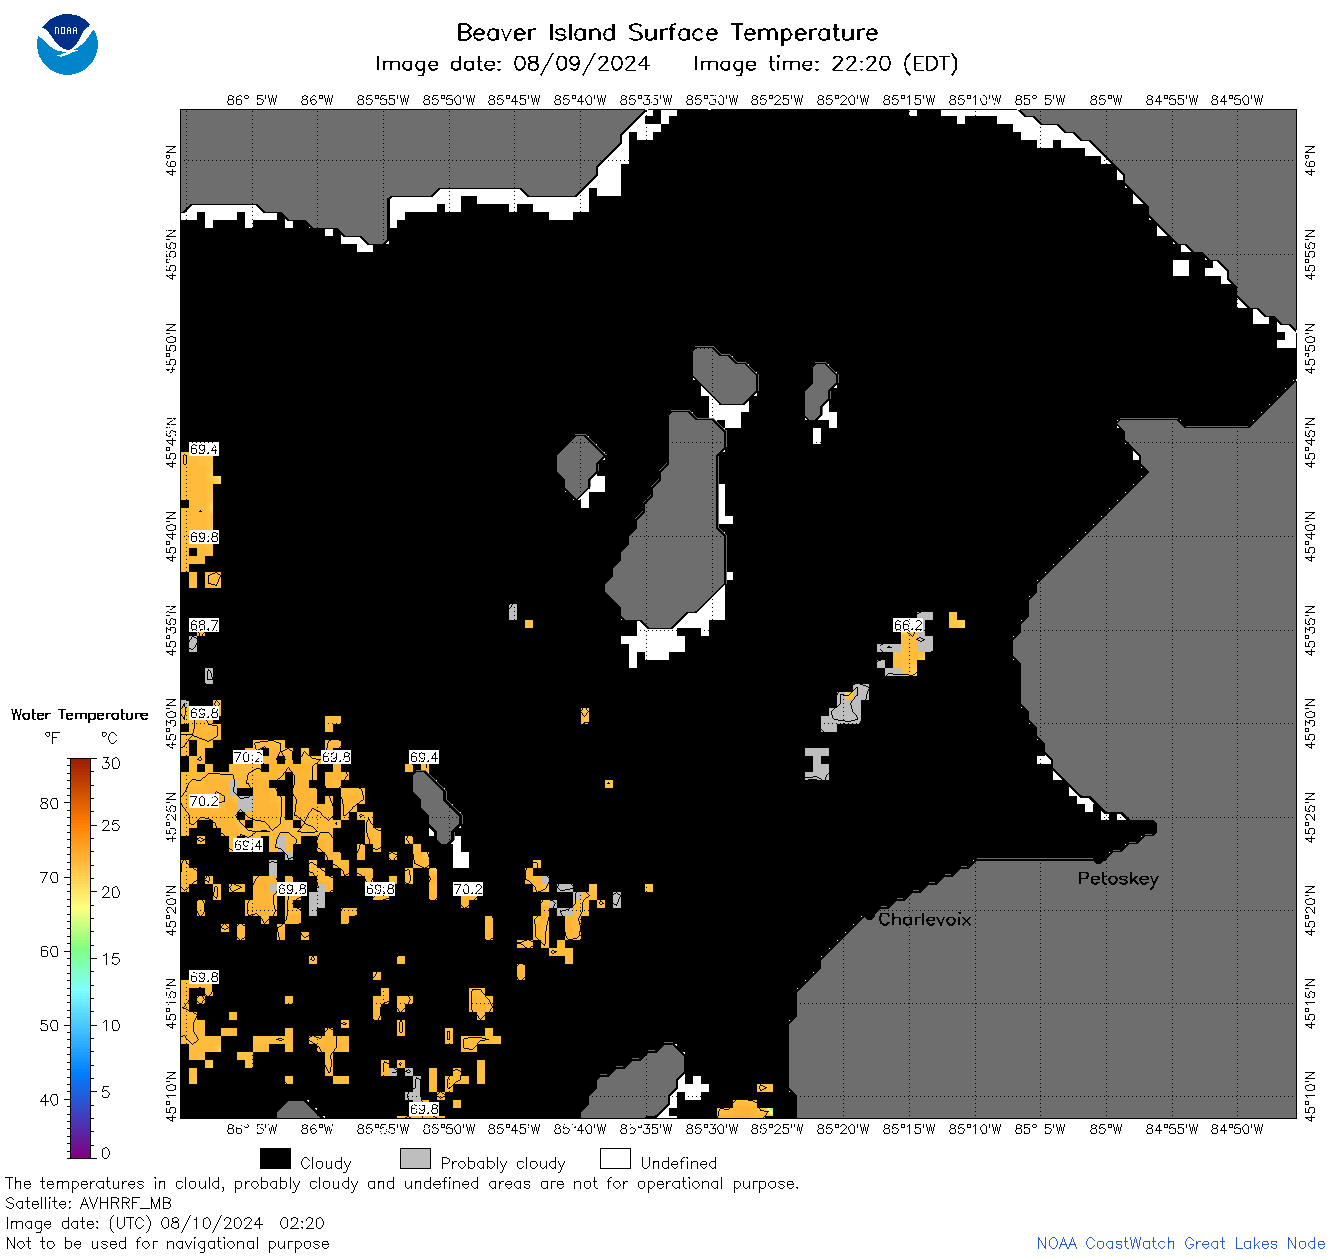Click the 'Not to be used for navigational purpose' note
Screen dimensions: 1336x1259
point(167,1243)
